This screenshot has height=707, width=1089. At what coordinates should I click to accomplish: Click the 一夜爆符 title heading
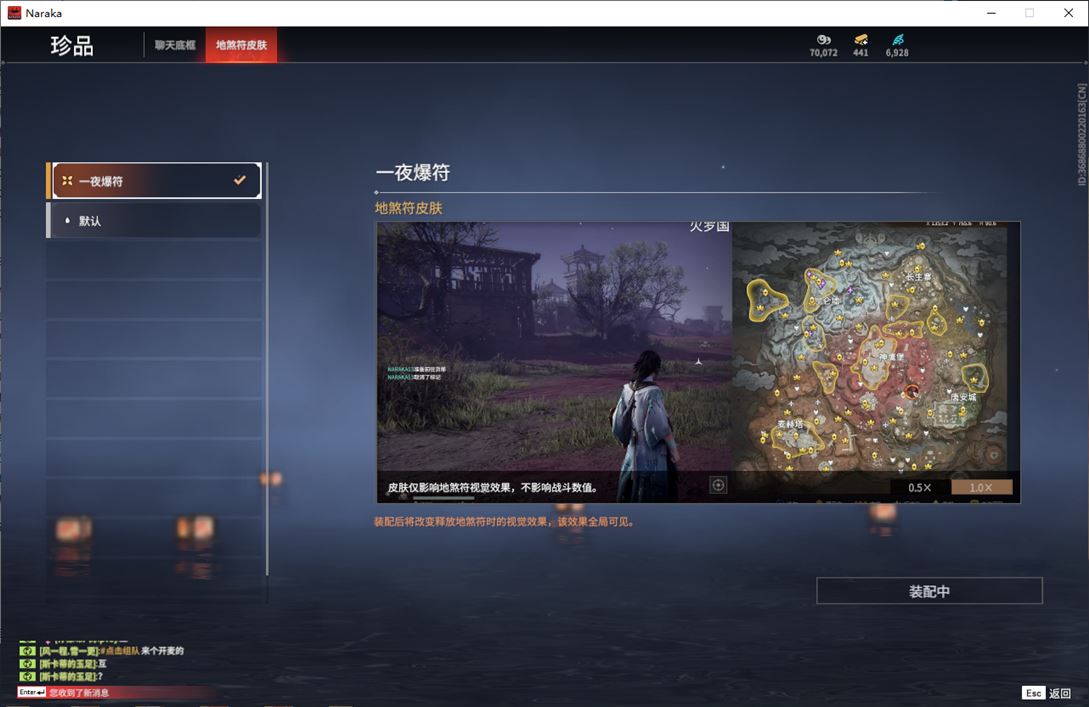click(413, 172)
